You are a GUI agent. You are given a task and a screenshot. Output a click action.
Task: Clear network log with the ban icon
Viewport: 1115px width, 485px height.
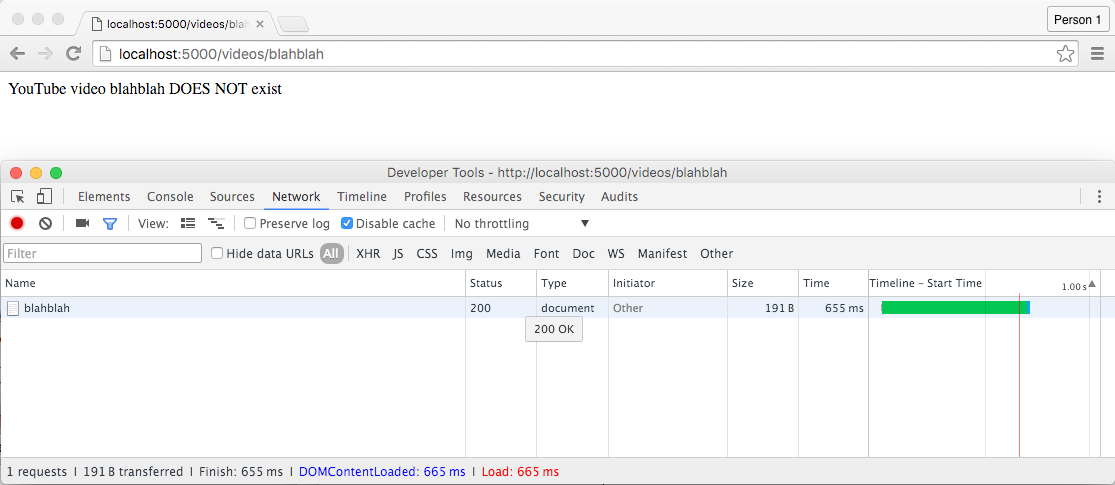[46, 223]
